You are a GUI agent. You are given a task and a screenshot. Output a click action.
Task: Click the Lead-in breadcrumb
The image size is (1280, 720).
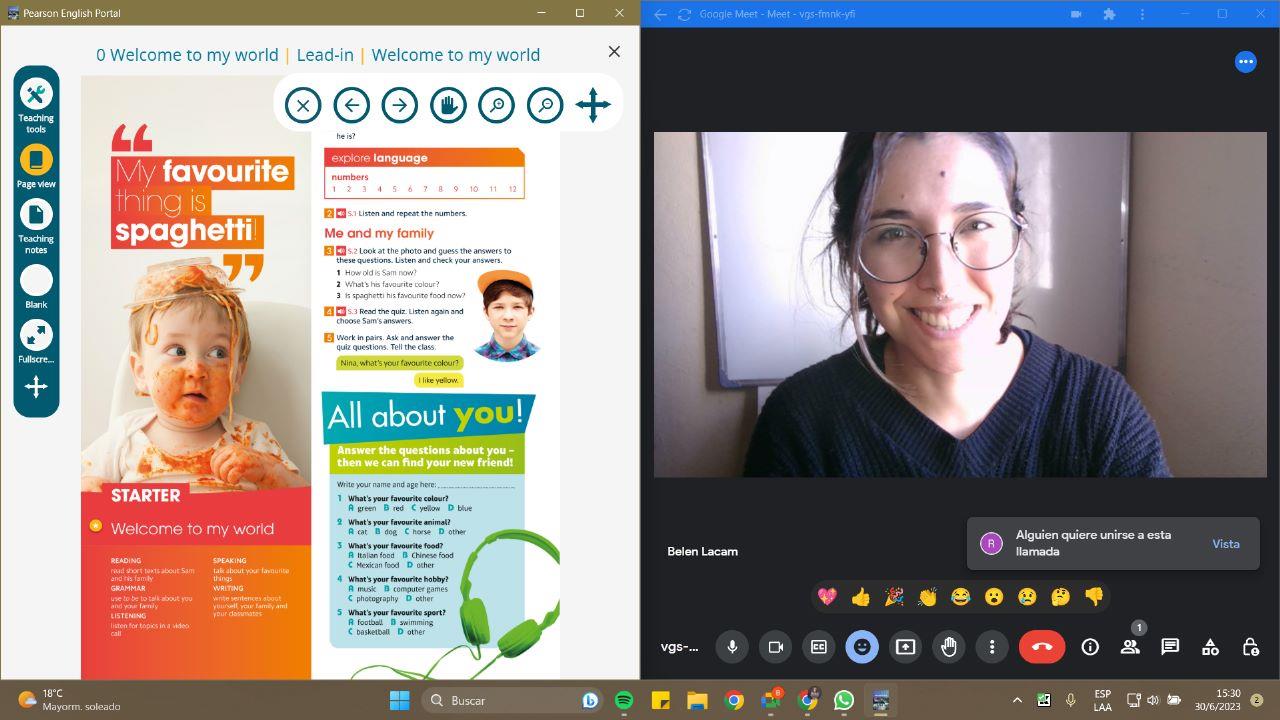[x=325, y=55]
